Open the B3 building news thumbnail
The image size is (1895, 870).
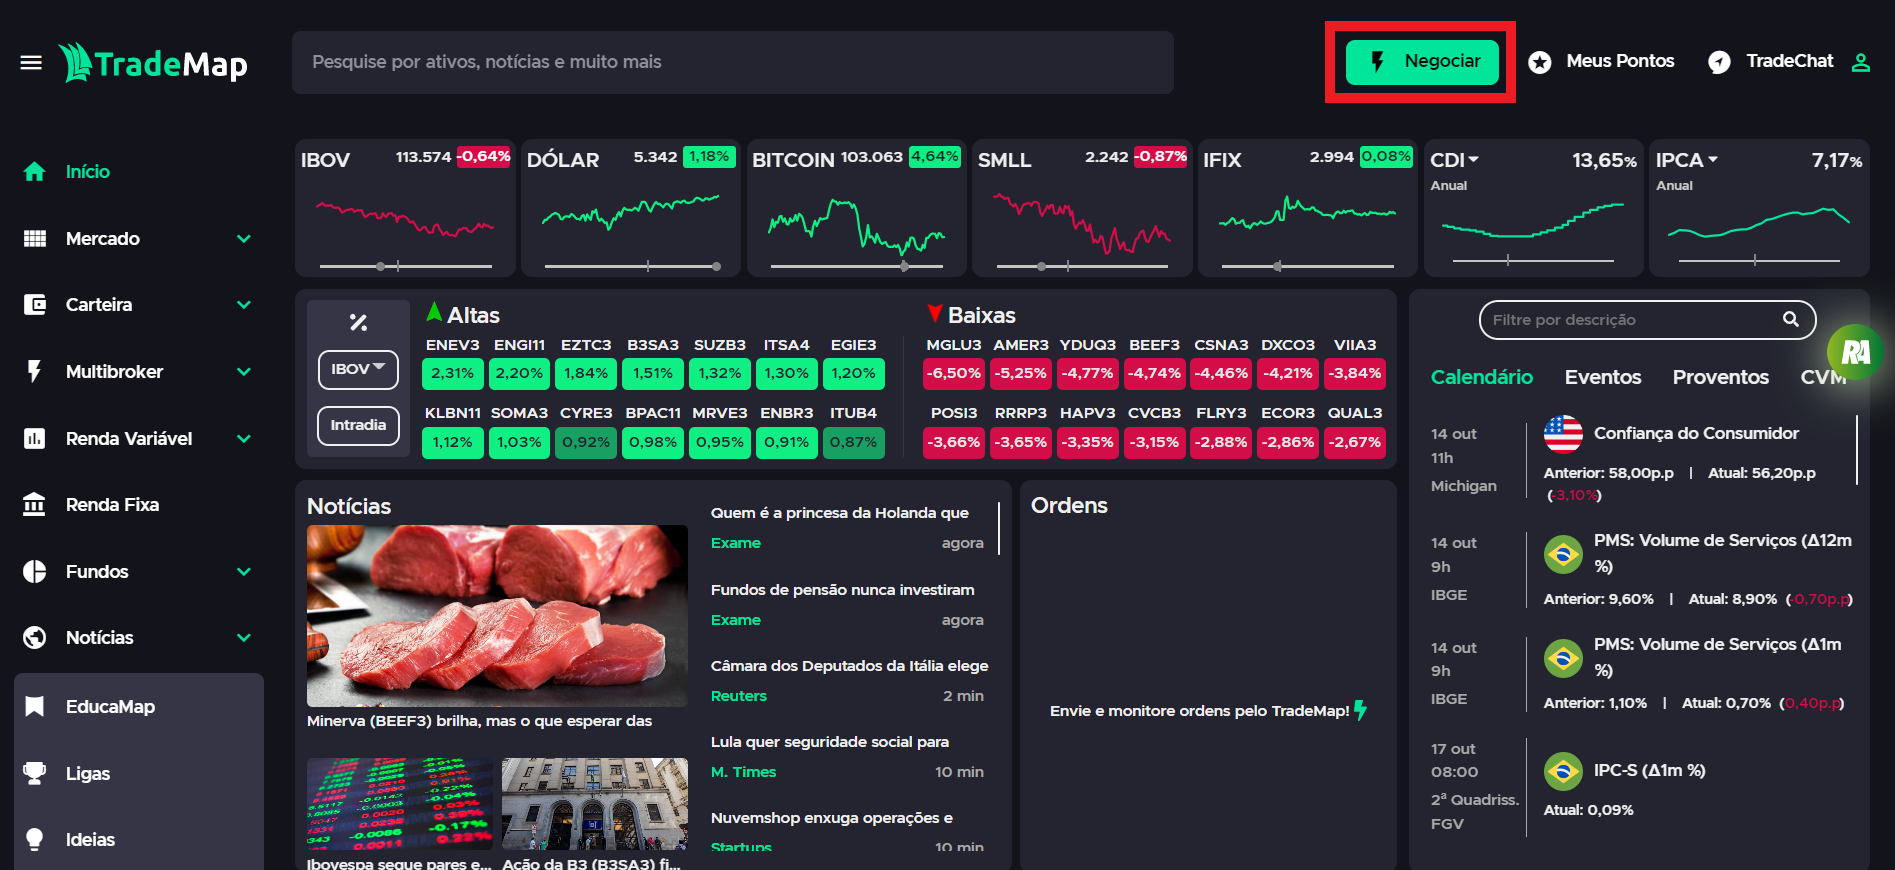595,804
